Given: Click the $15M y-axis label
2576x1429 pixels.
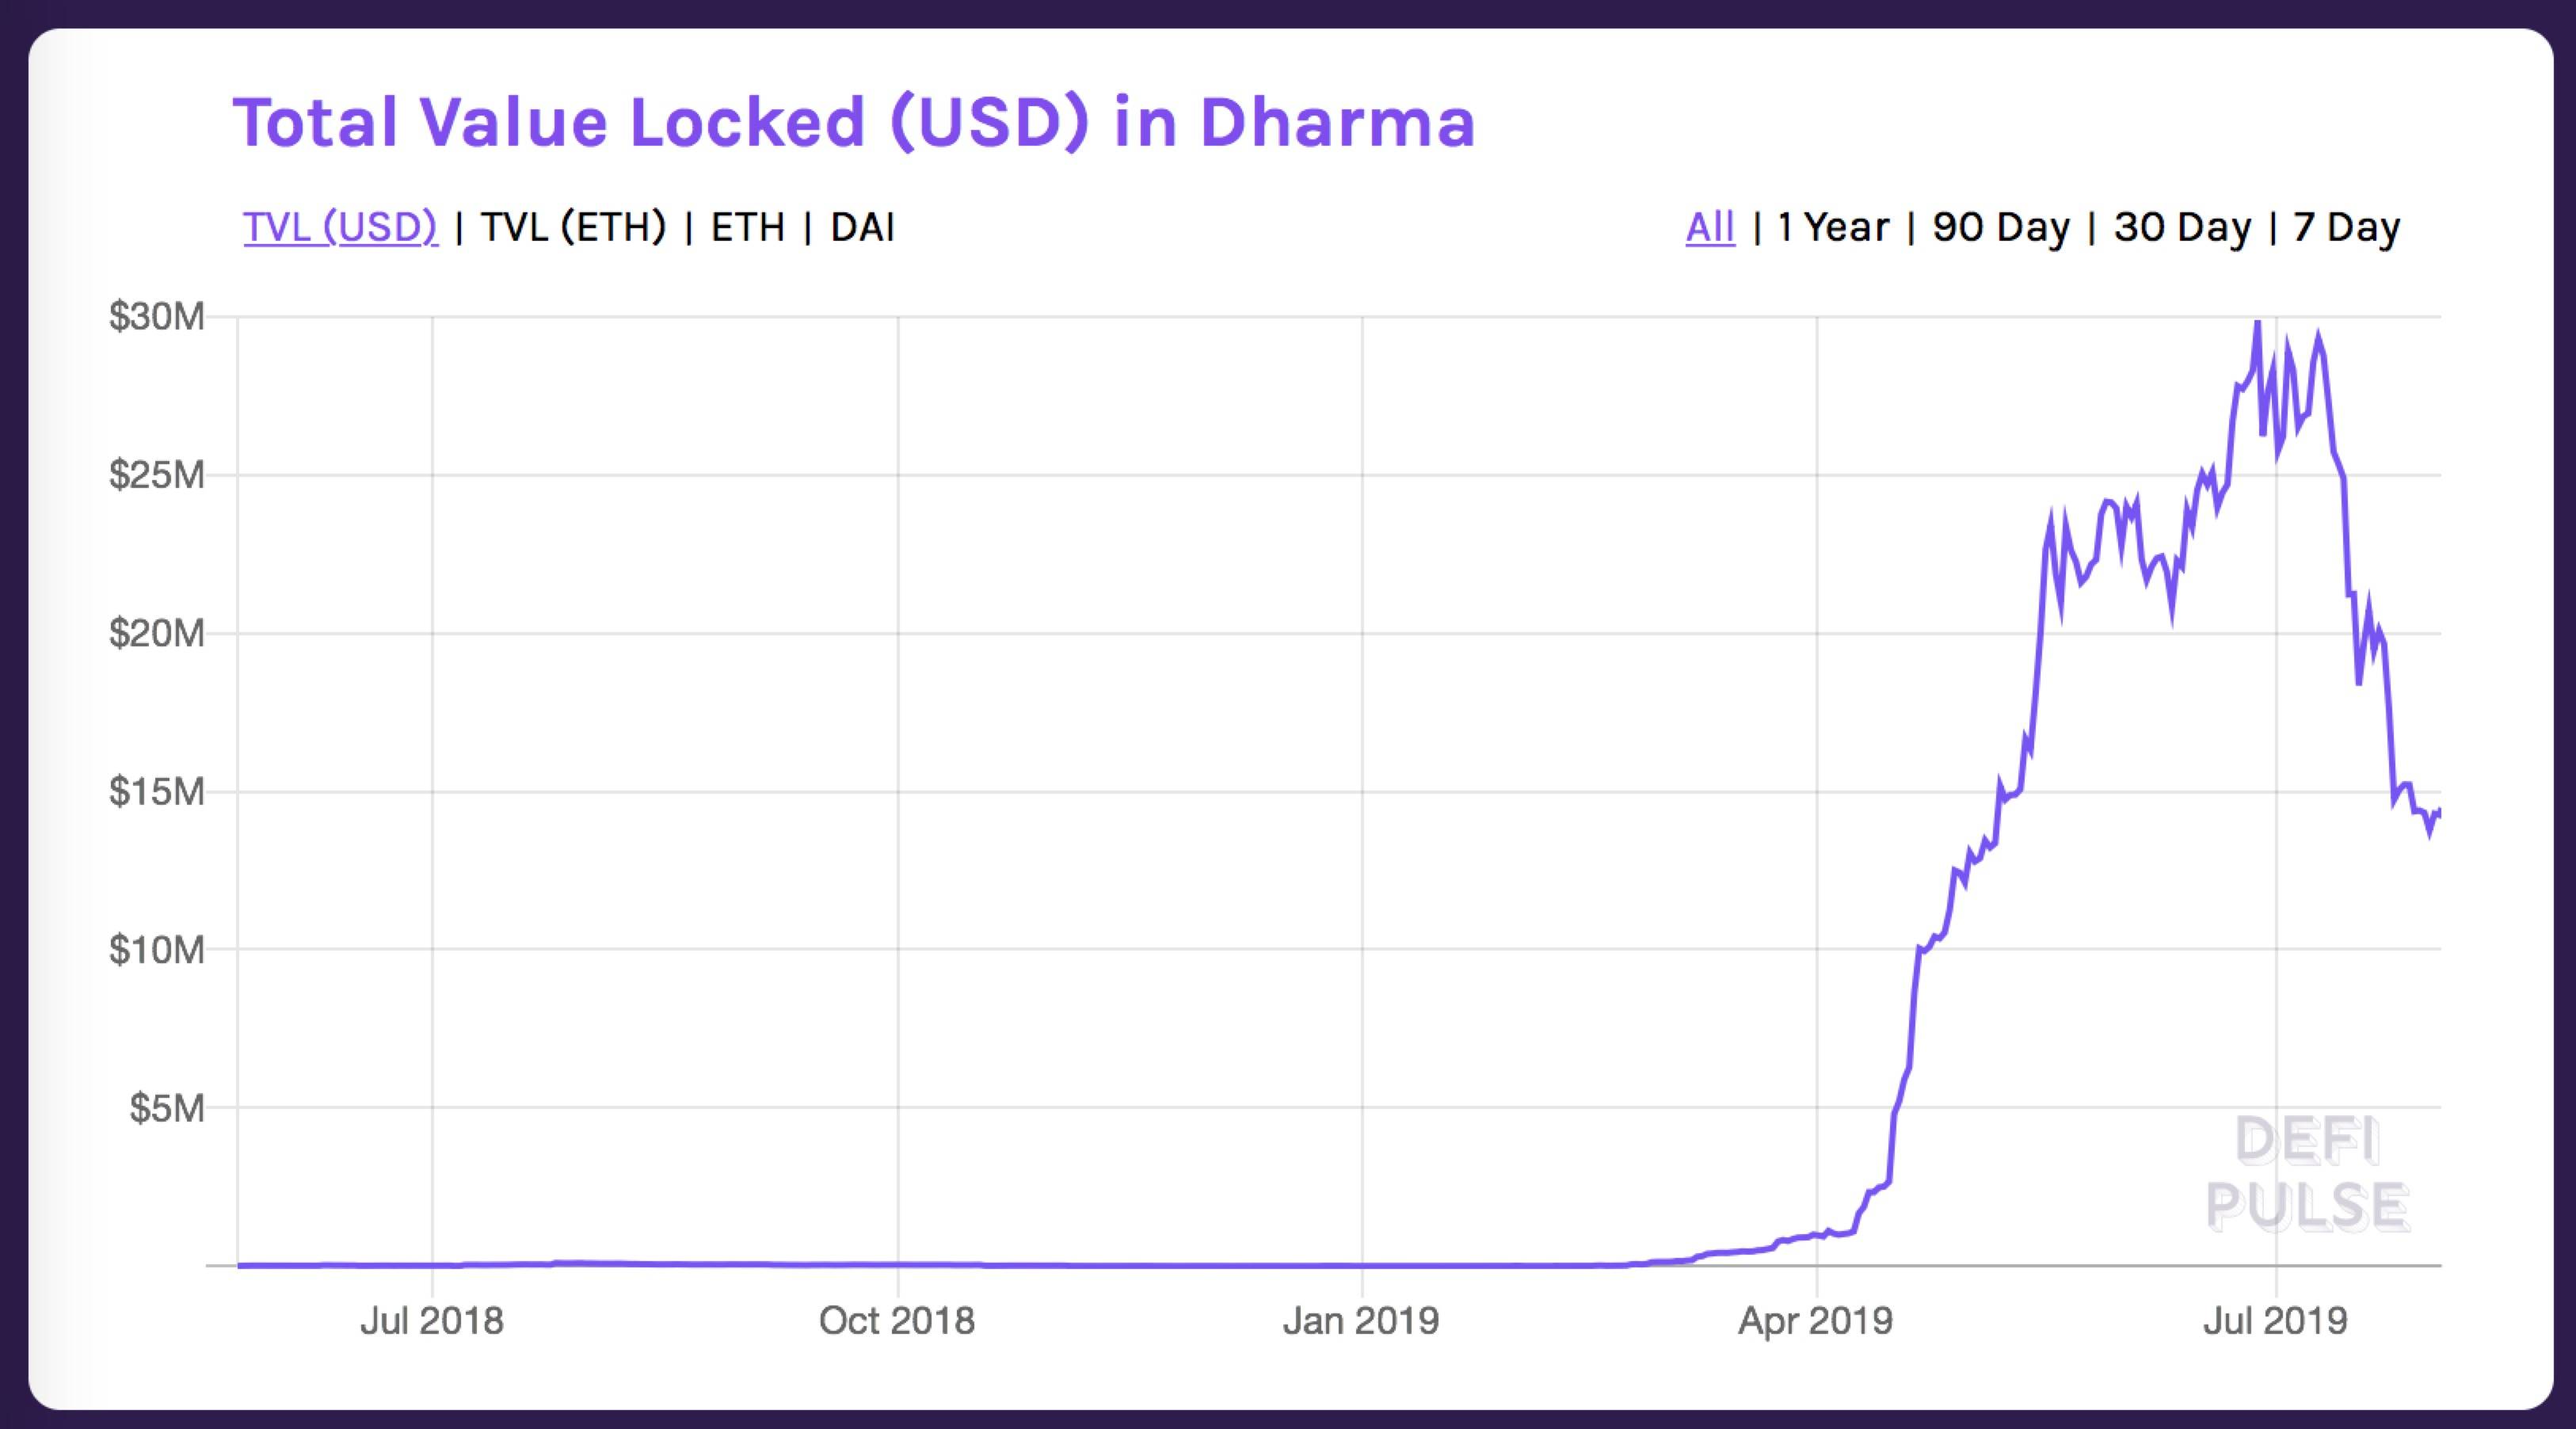Looking at the screenshot, I should (157, 792).
